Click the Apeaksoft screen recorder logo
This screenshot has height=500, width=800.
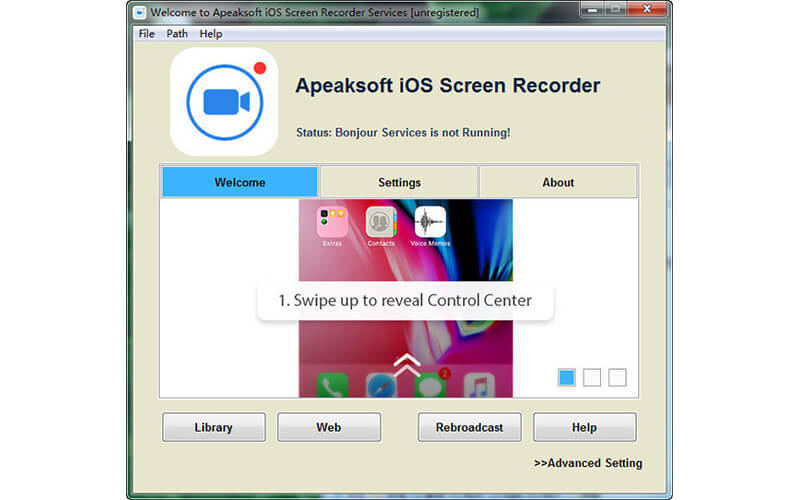tap(224, 102)
